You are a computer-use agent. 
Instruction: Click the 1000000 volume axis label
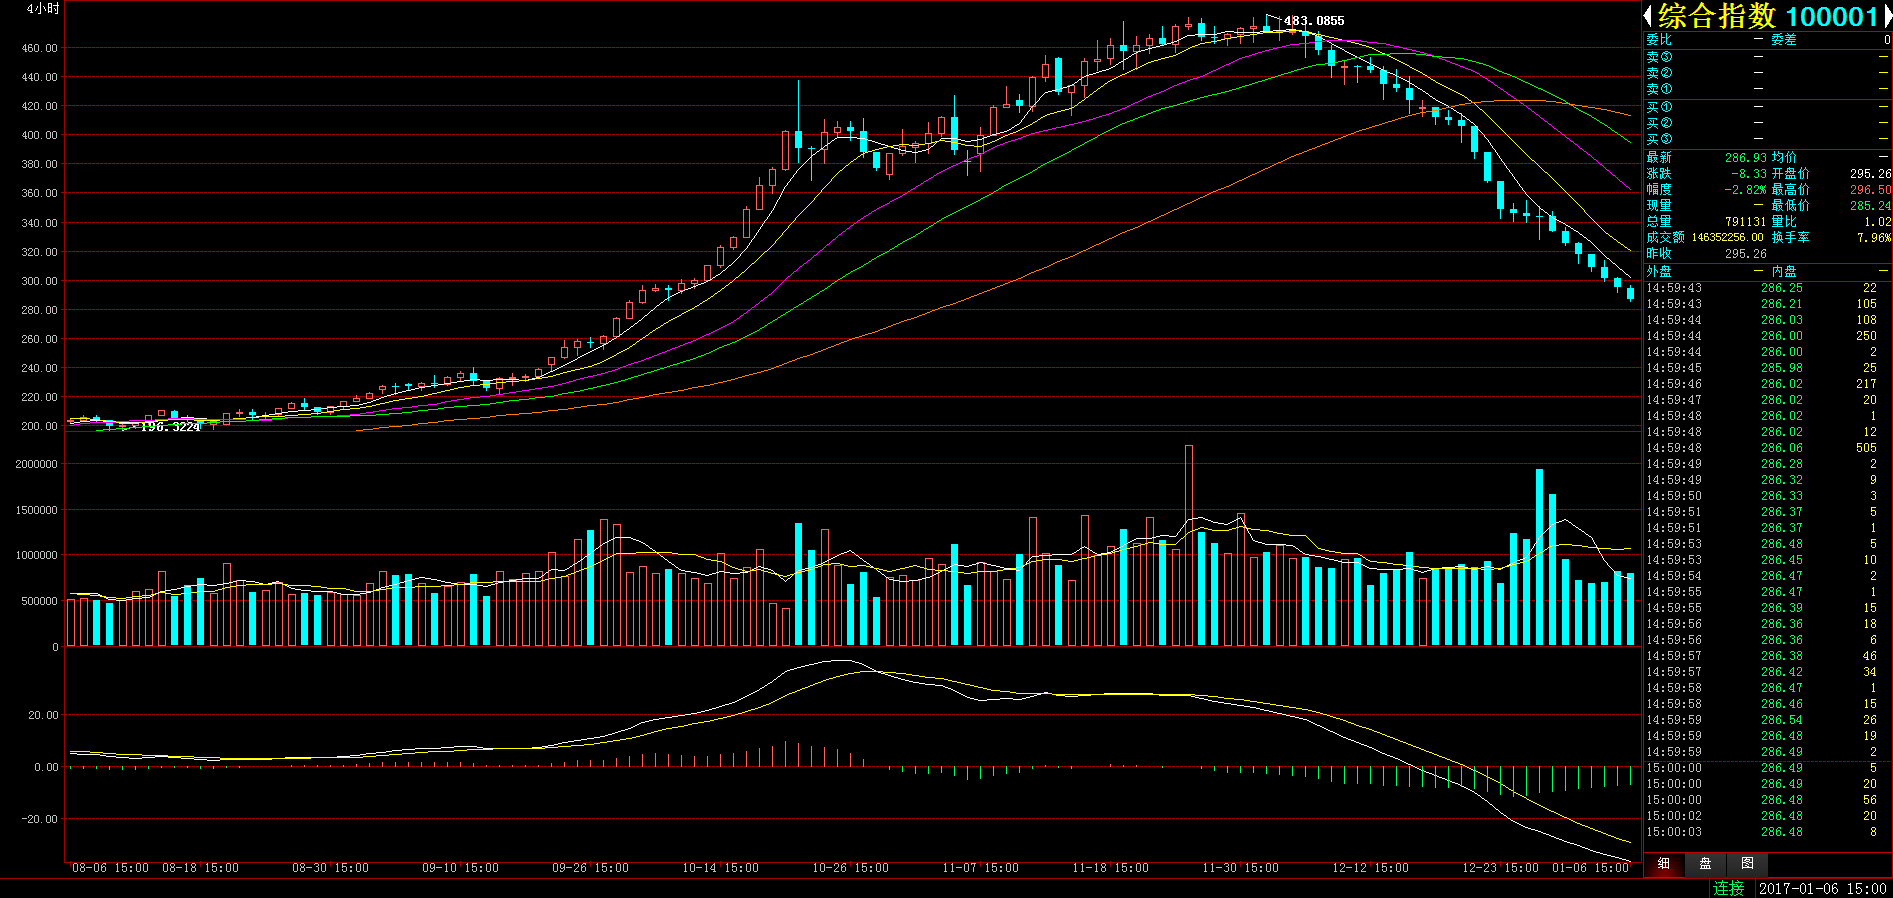(x=36, y=555)
